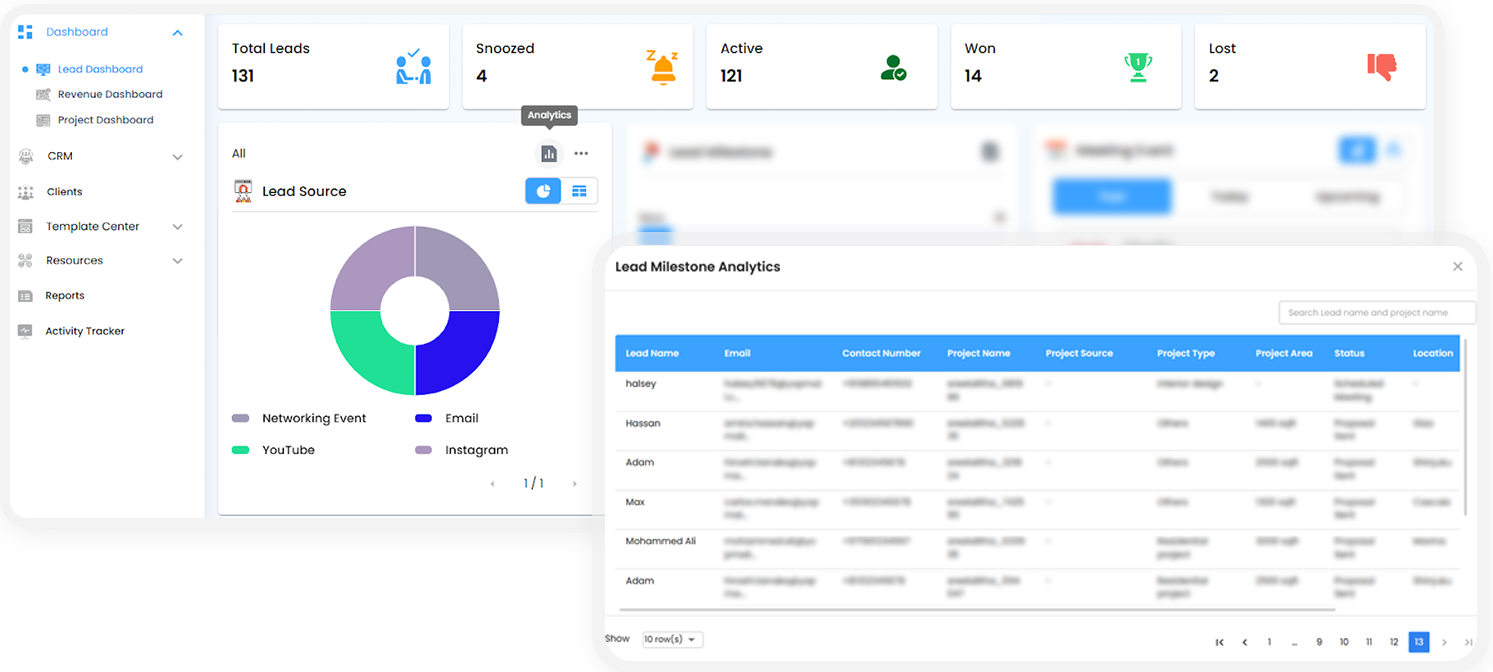
Task: Open the 10 row(s) dropdown
Action: coord(673,639)
